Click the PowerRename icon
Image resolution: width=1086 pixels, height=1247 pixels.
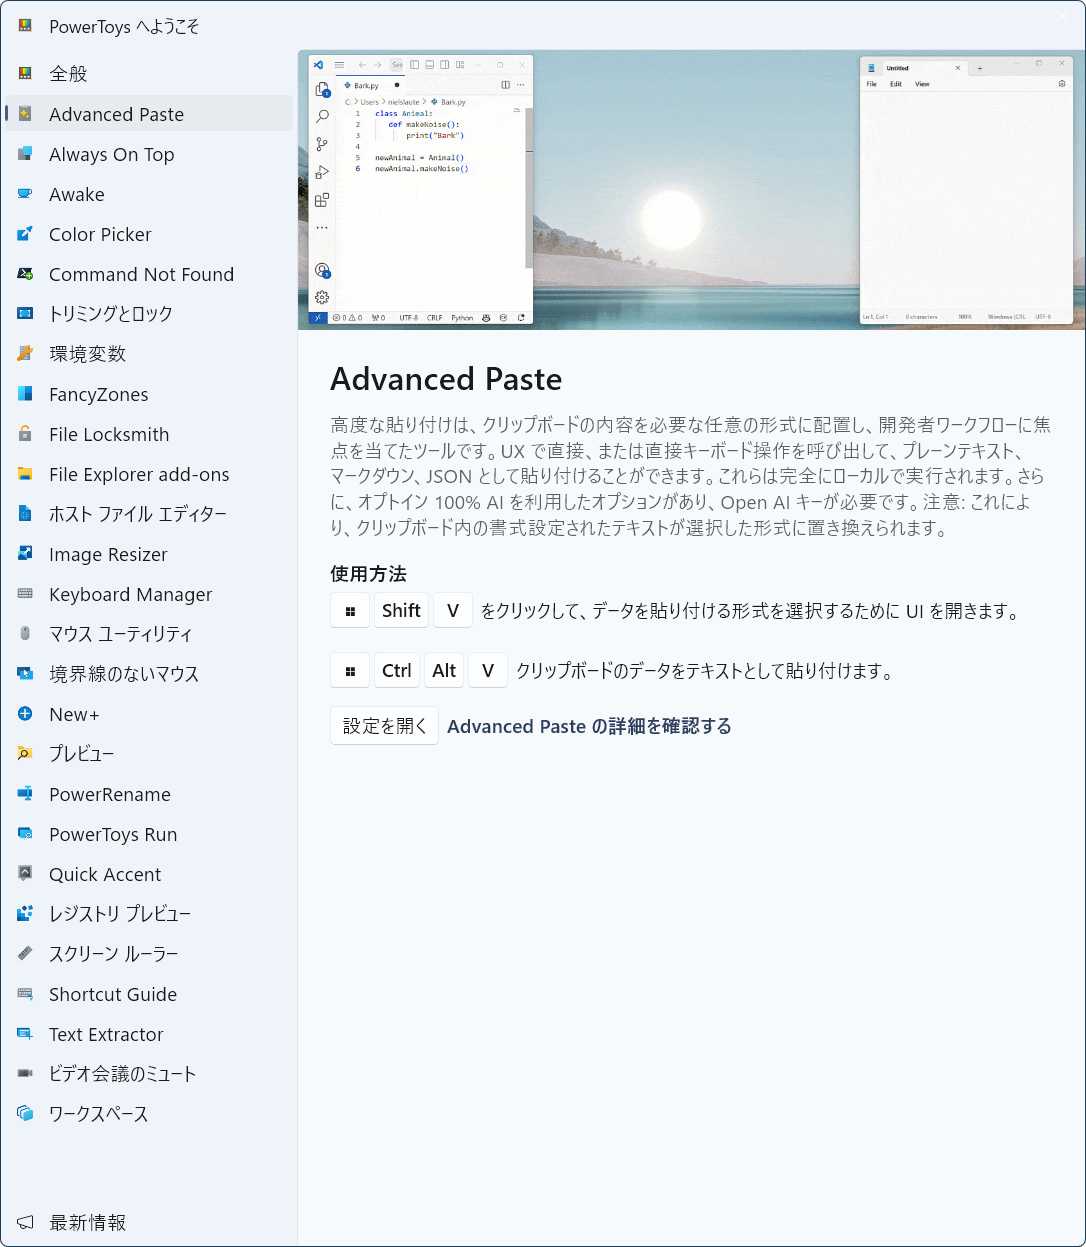tap(25, 794)
